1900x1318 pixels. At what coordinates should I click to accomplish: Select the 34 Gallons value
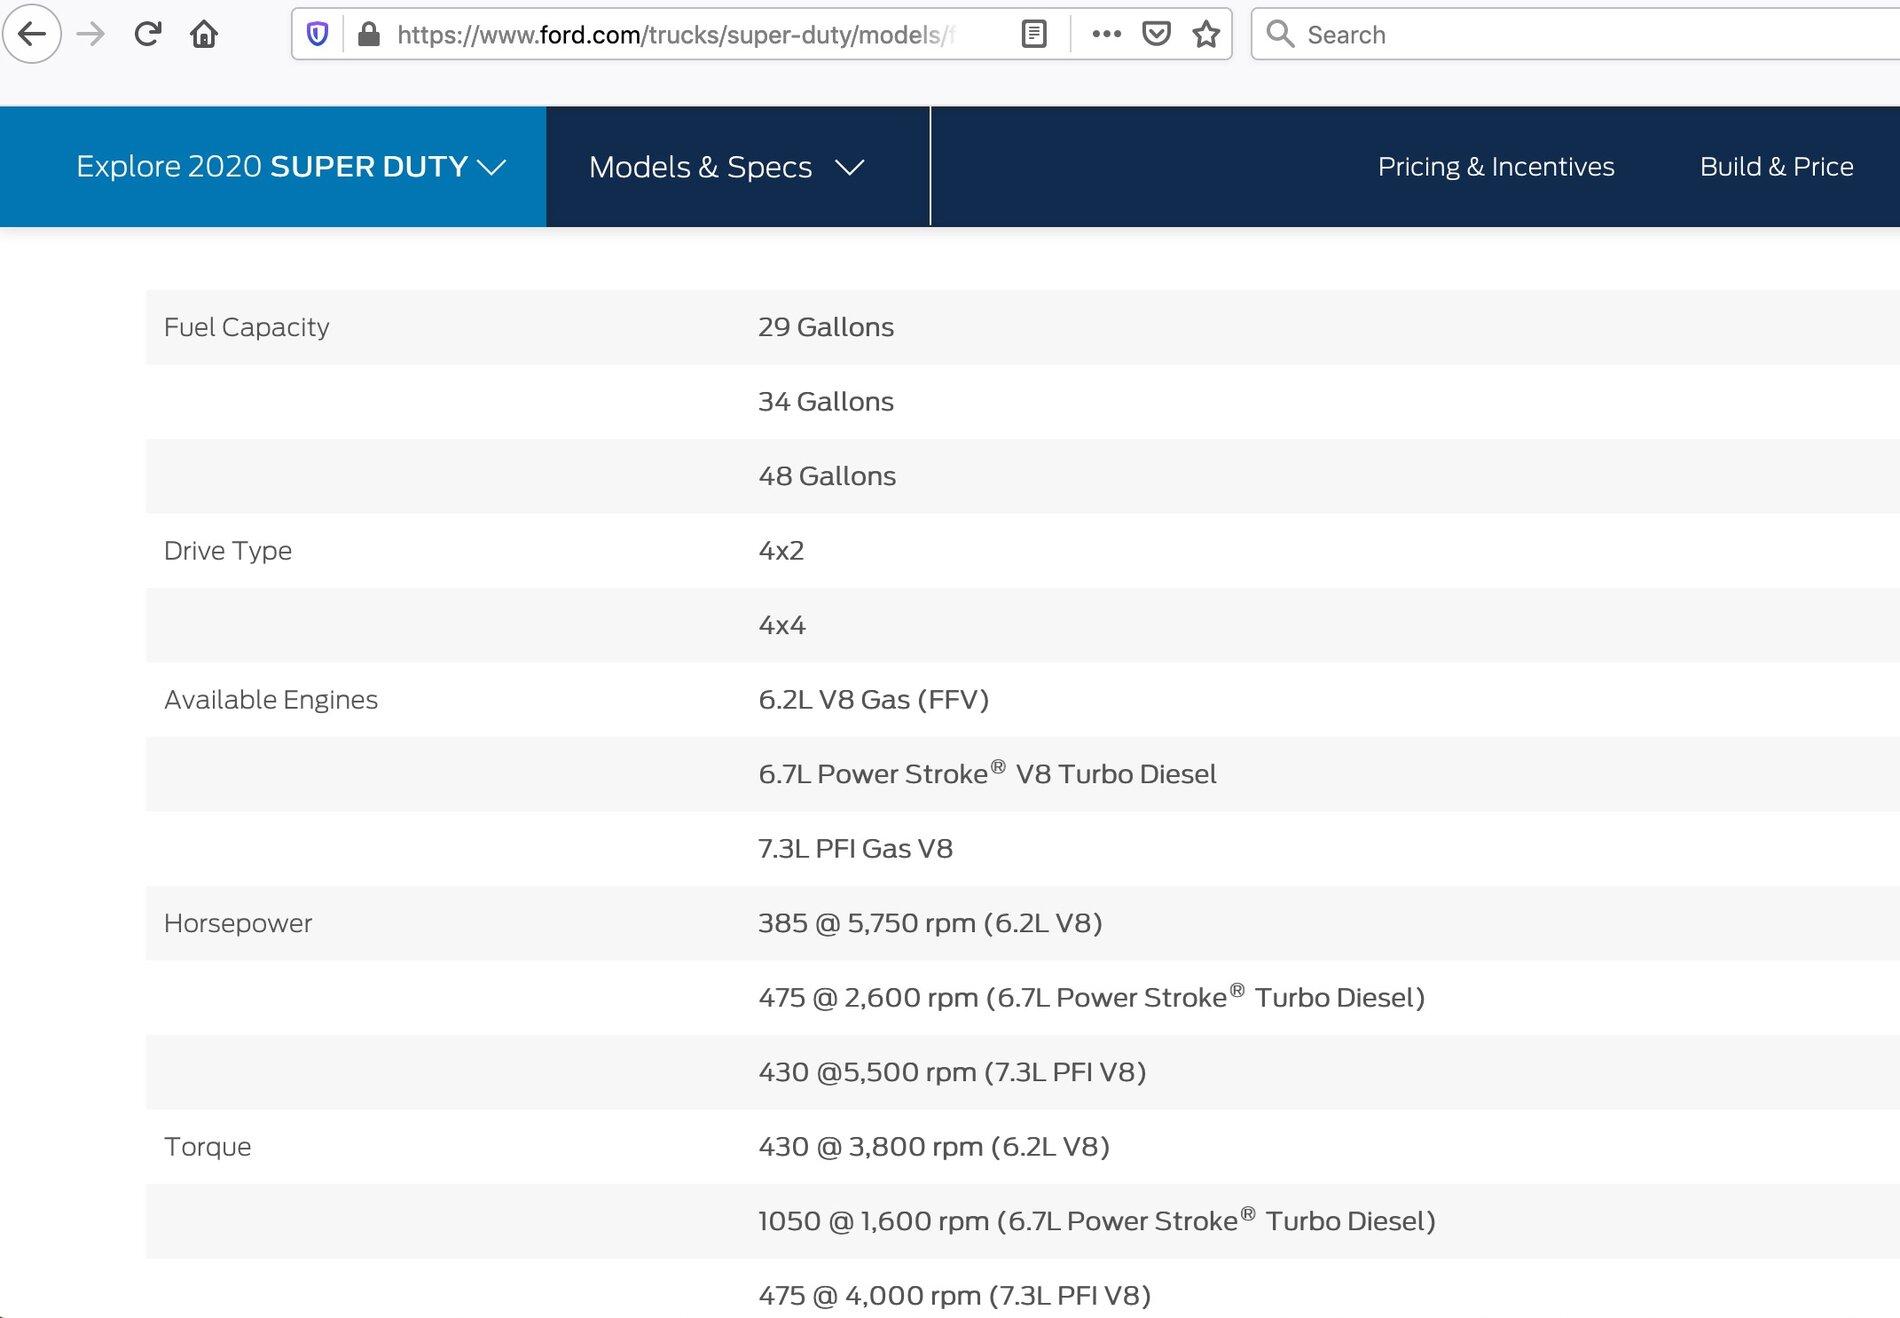tap(826, 401)
